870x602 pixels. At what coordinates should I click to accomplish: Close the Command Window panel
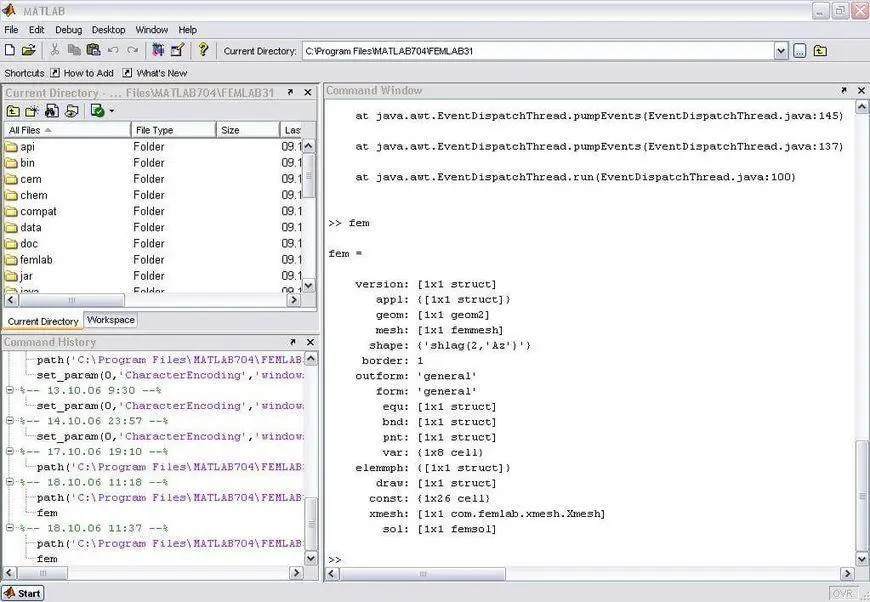(861, 90)
